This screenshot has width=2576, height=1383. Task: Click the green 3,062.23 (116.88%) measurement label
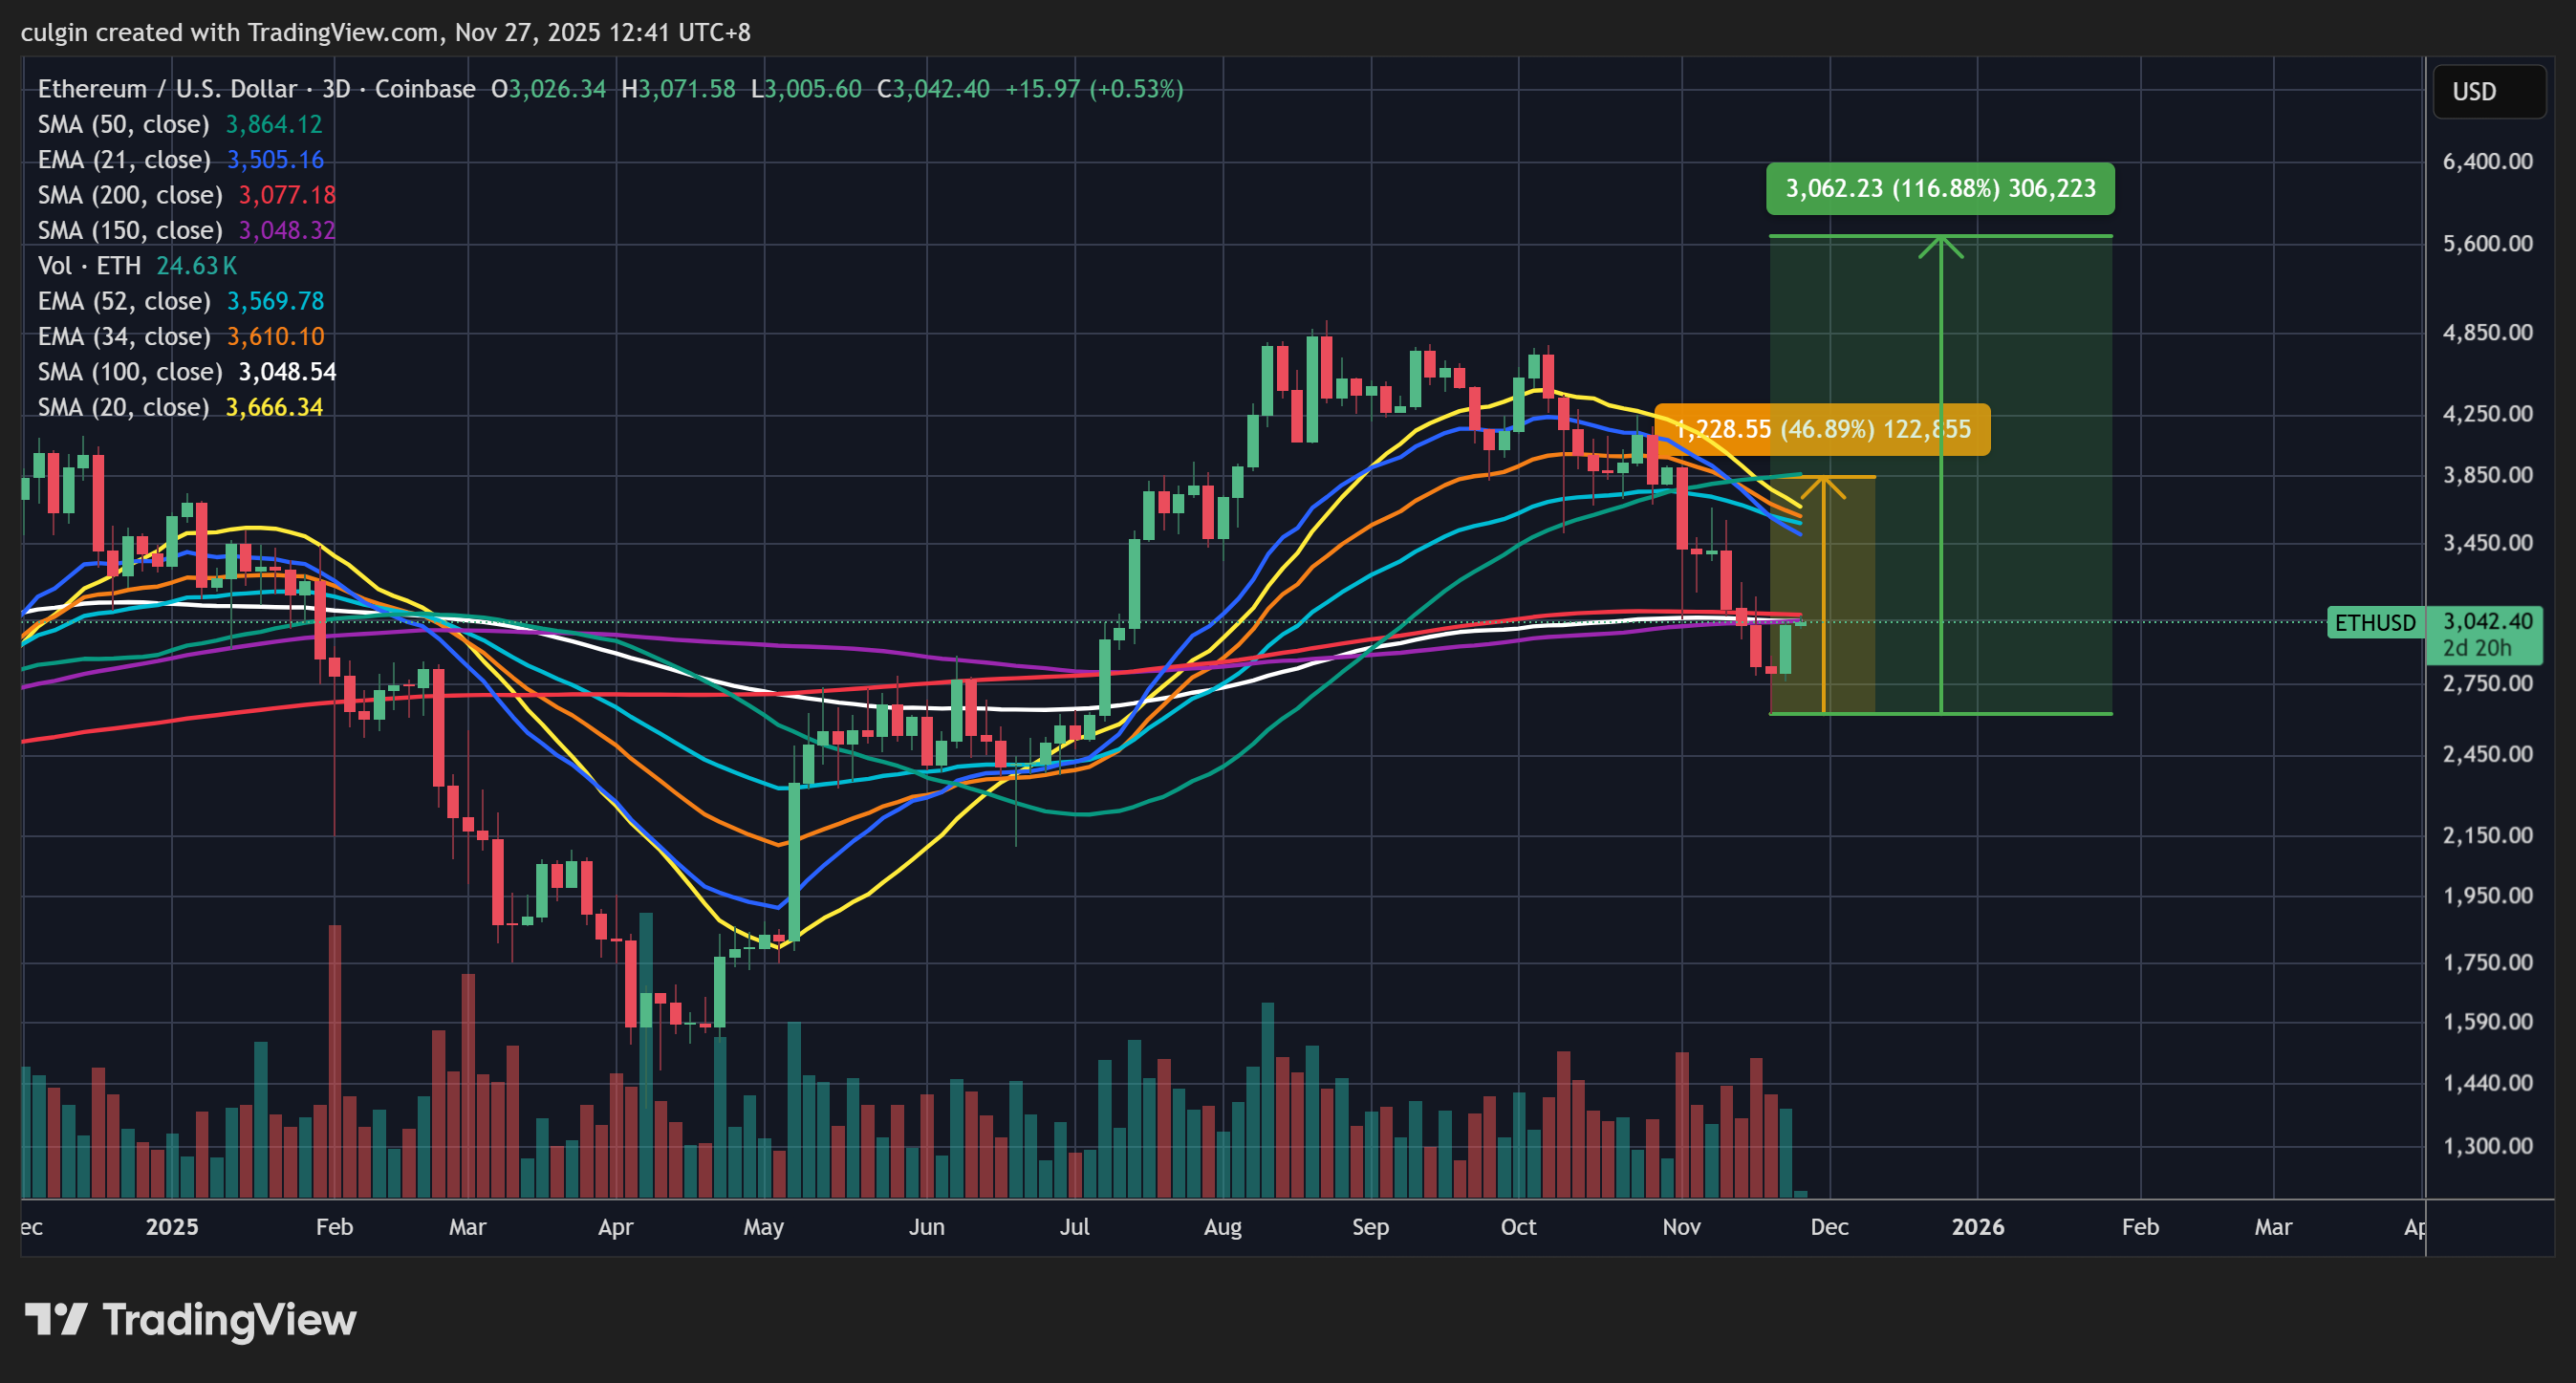point(1940,188)
